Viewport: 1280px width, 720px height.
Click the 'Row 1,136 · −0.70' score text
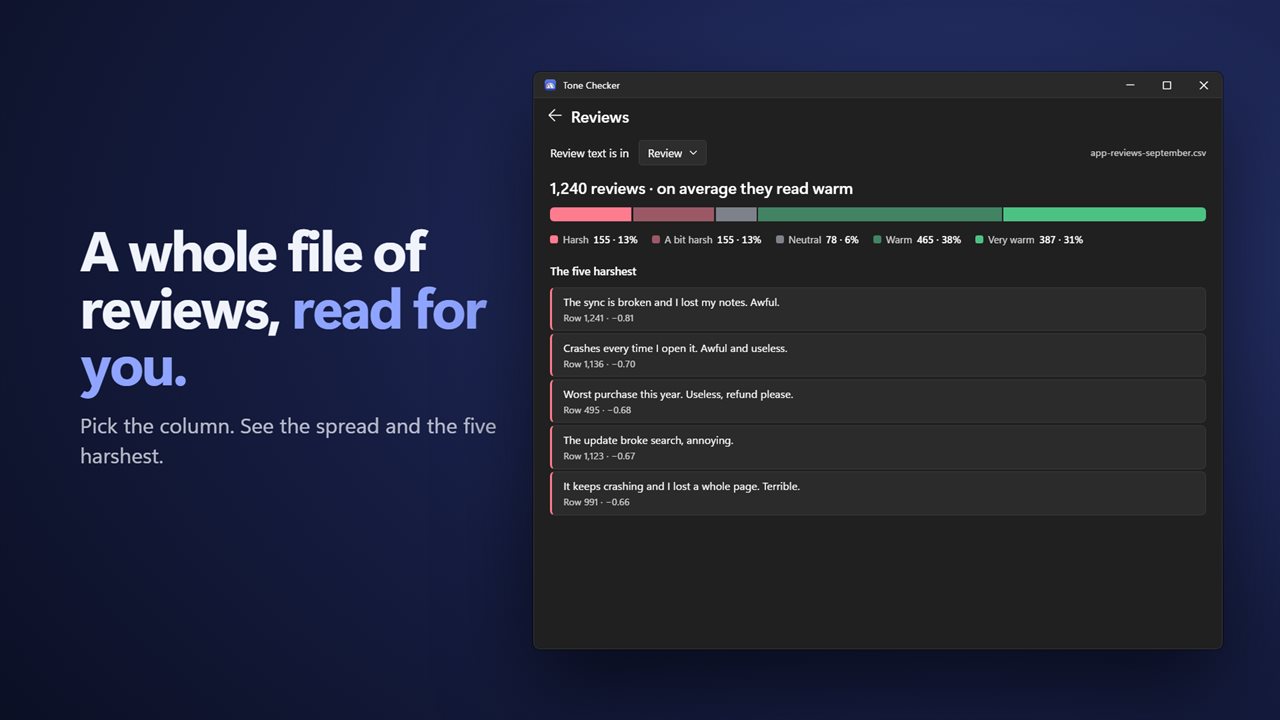tap(599, 364)
